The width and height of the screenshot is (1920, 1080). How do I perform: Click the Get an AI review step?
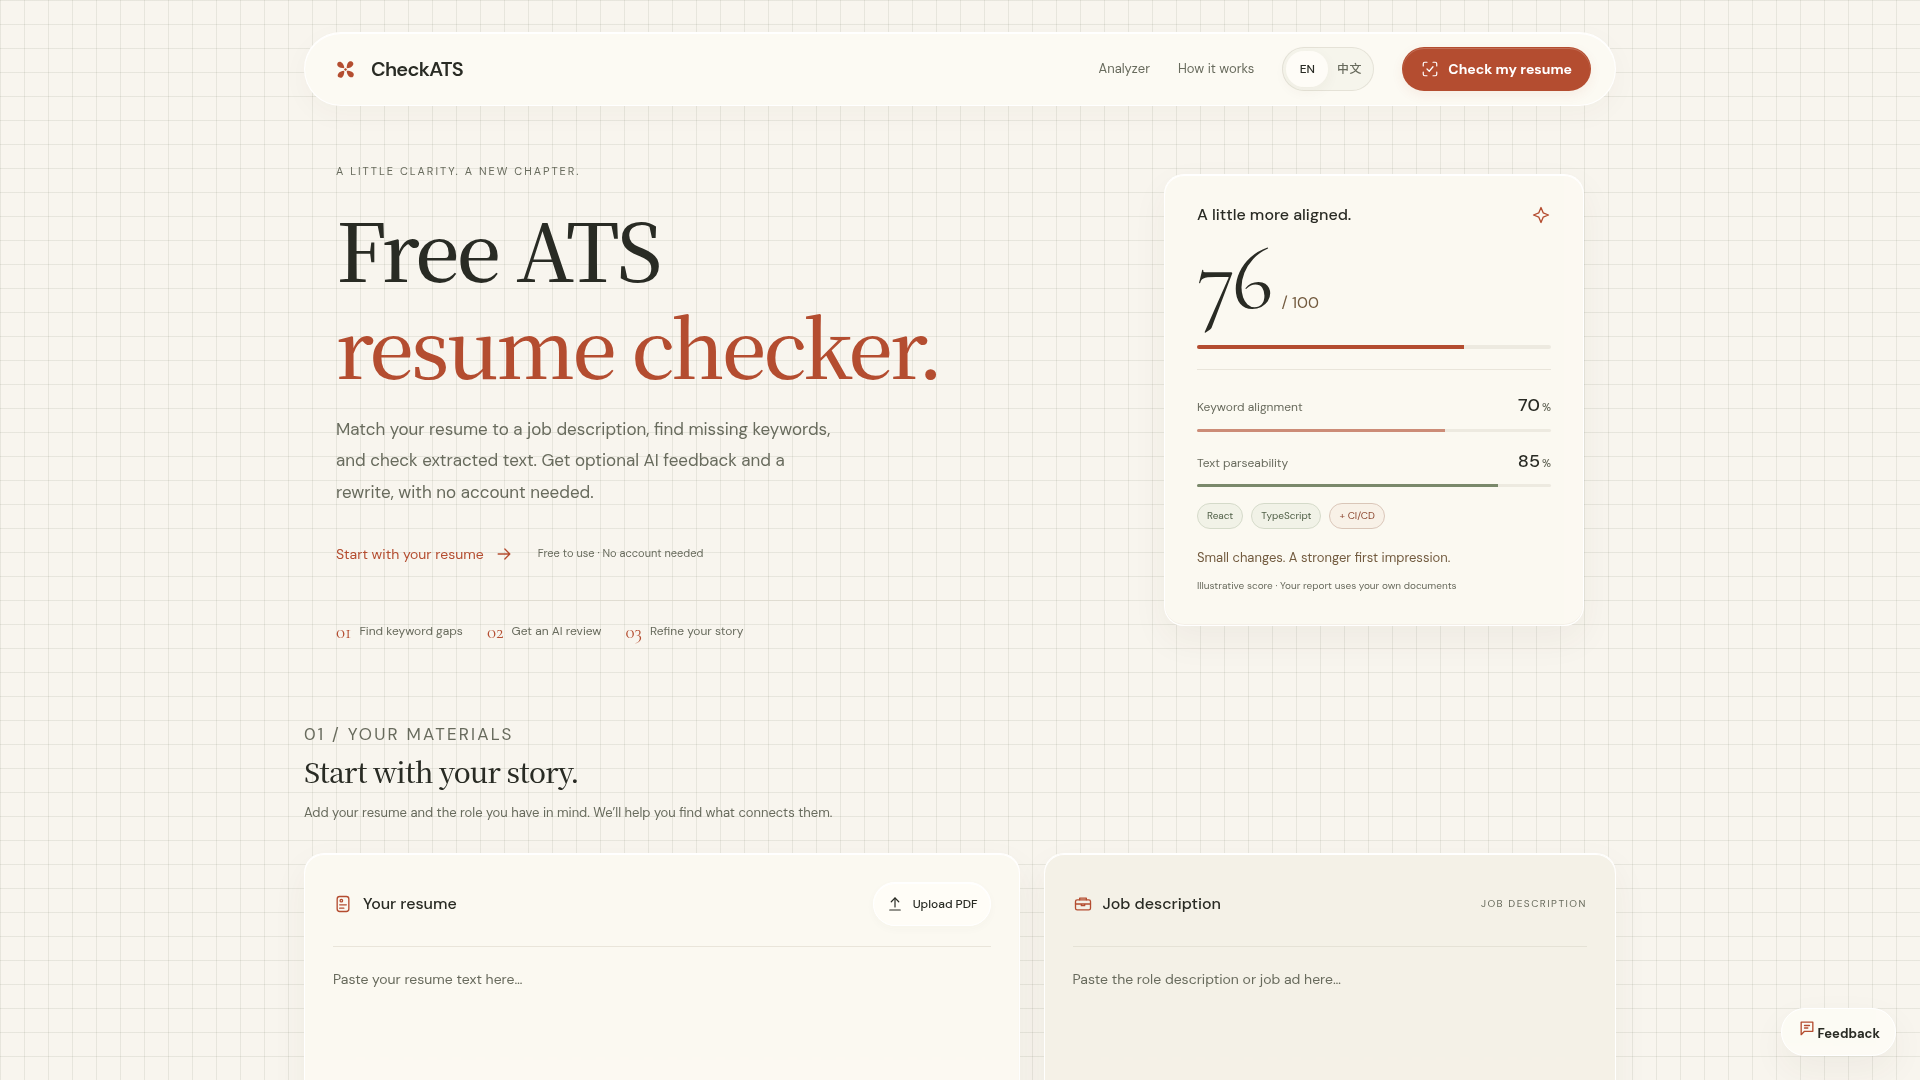coord(544,632)
